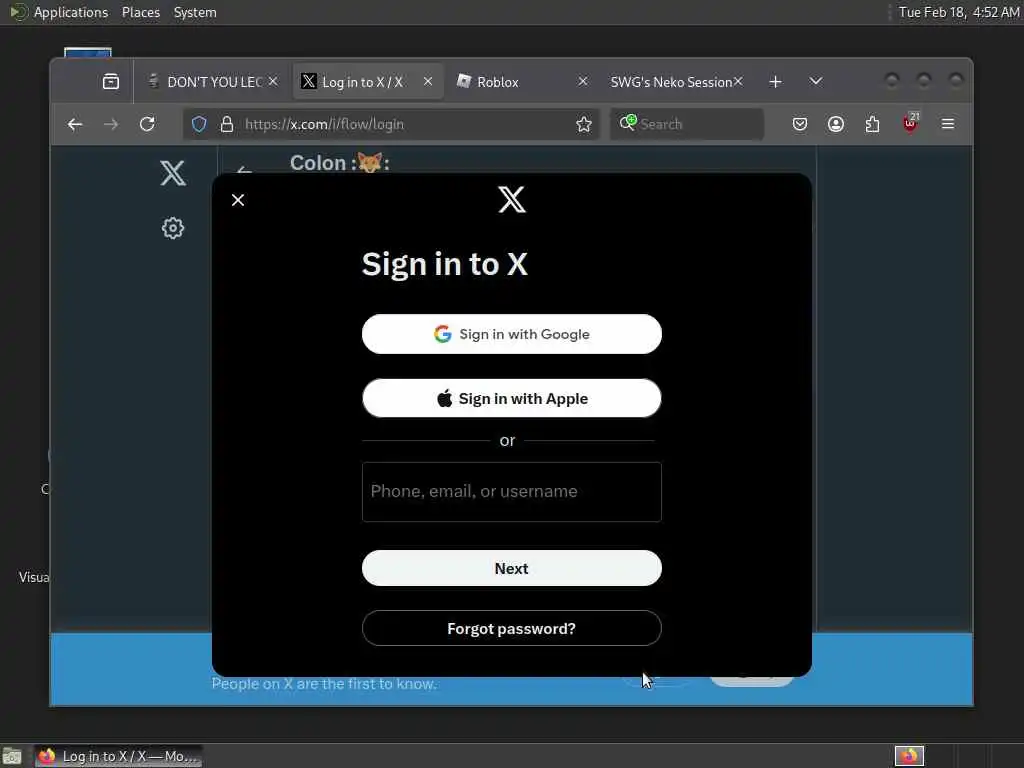Viewport: 1024px width, 768px height.
Task: Open the search engine magnifier icon
Action: [x=628, y=123]
